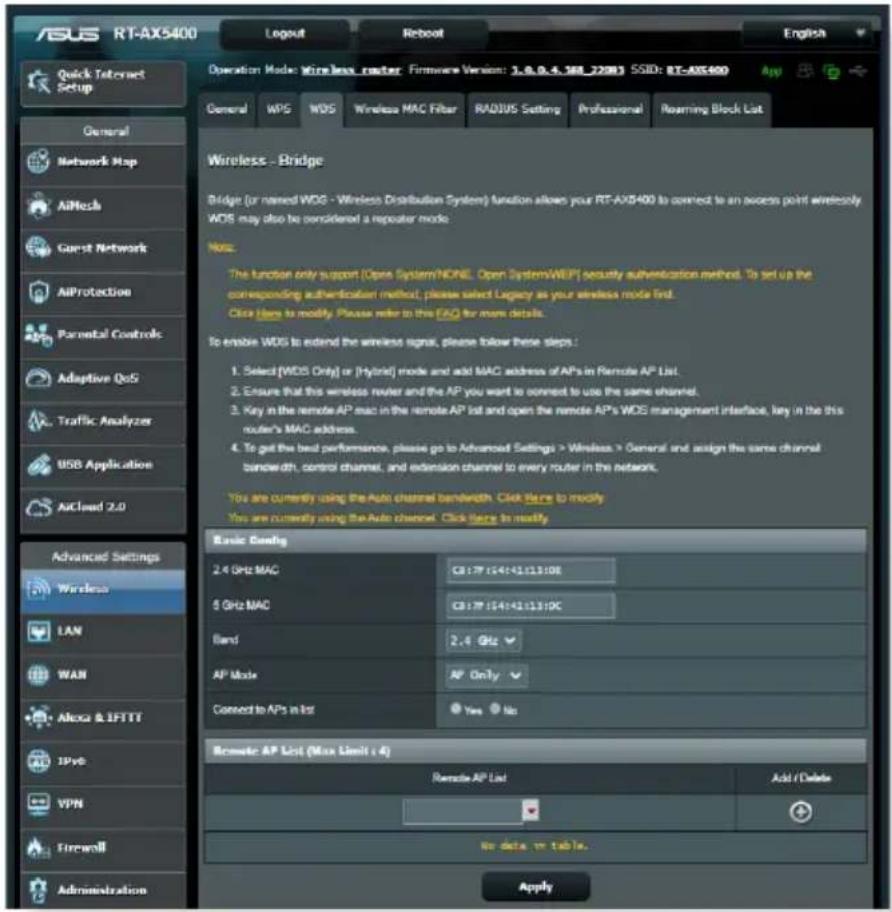Click the Traffic Analyzer label
The height and width of the screenshot is (912, 892).
(104, 421)
